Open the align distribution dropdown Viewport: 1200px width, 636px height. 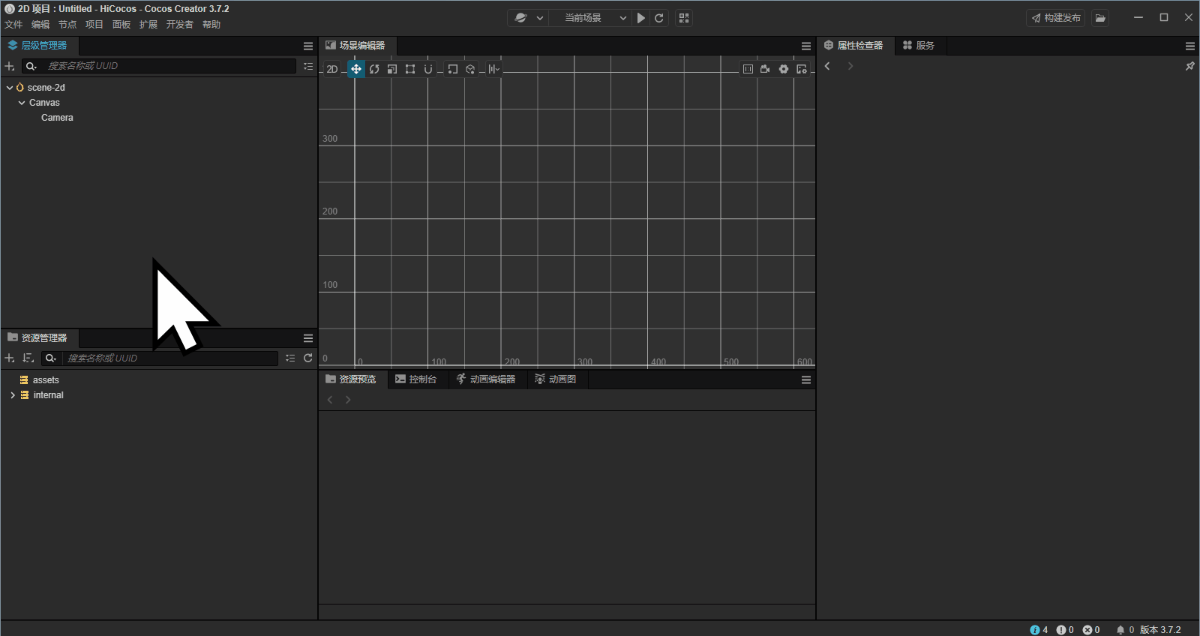click(x=494, y=69)
